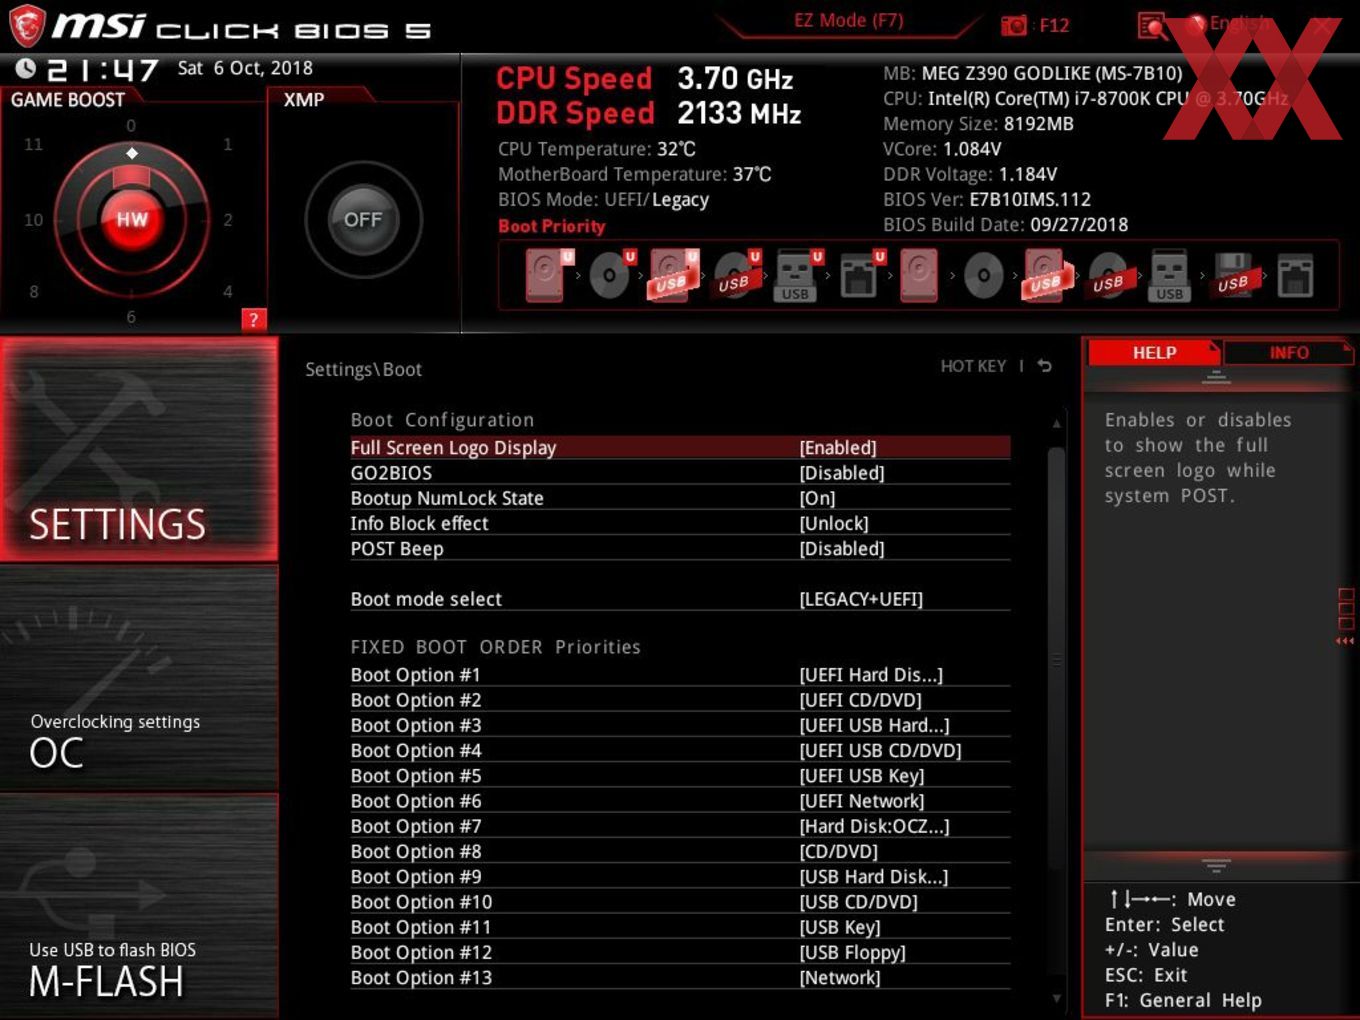This screenshot has height=1020, width=1360.
Task: Open the SETTINGS section
Action: click(x=139, y=449)
